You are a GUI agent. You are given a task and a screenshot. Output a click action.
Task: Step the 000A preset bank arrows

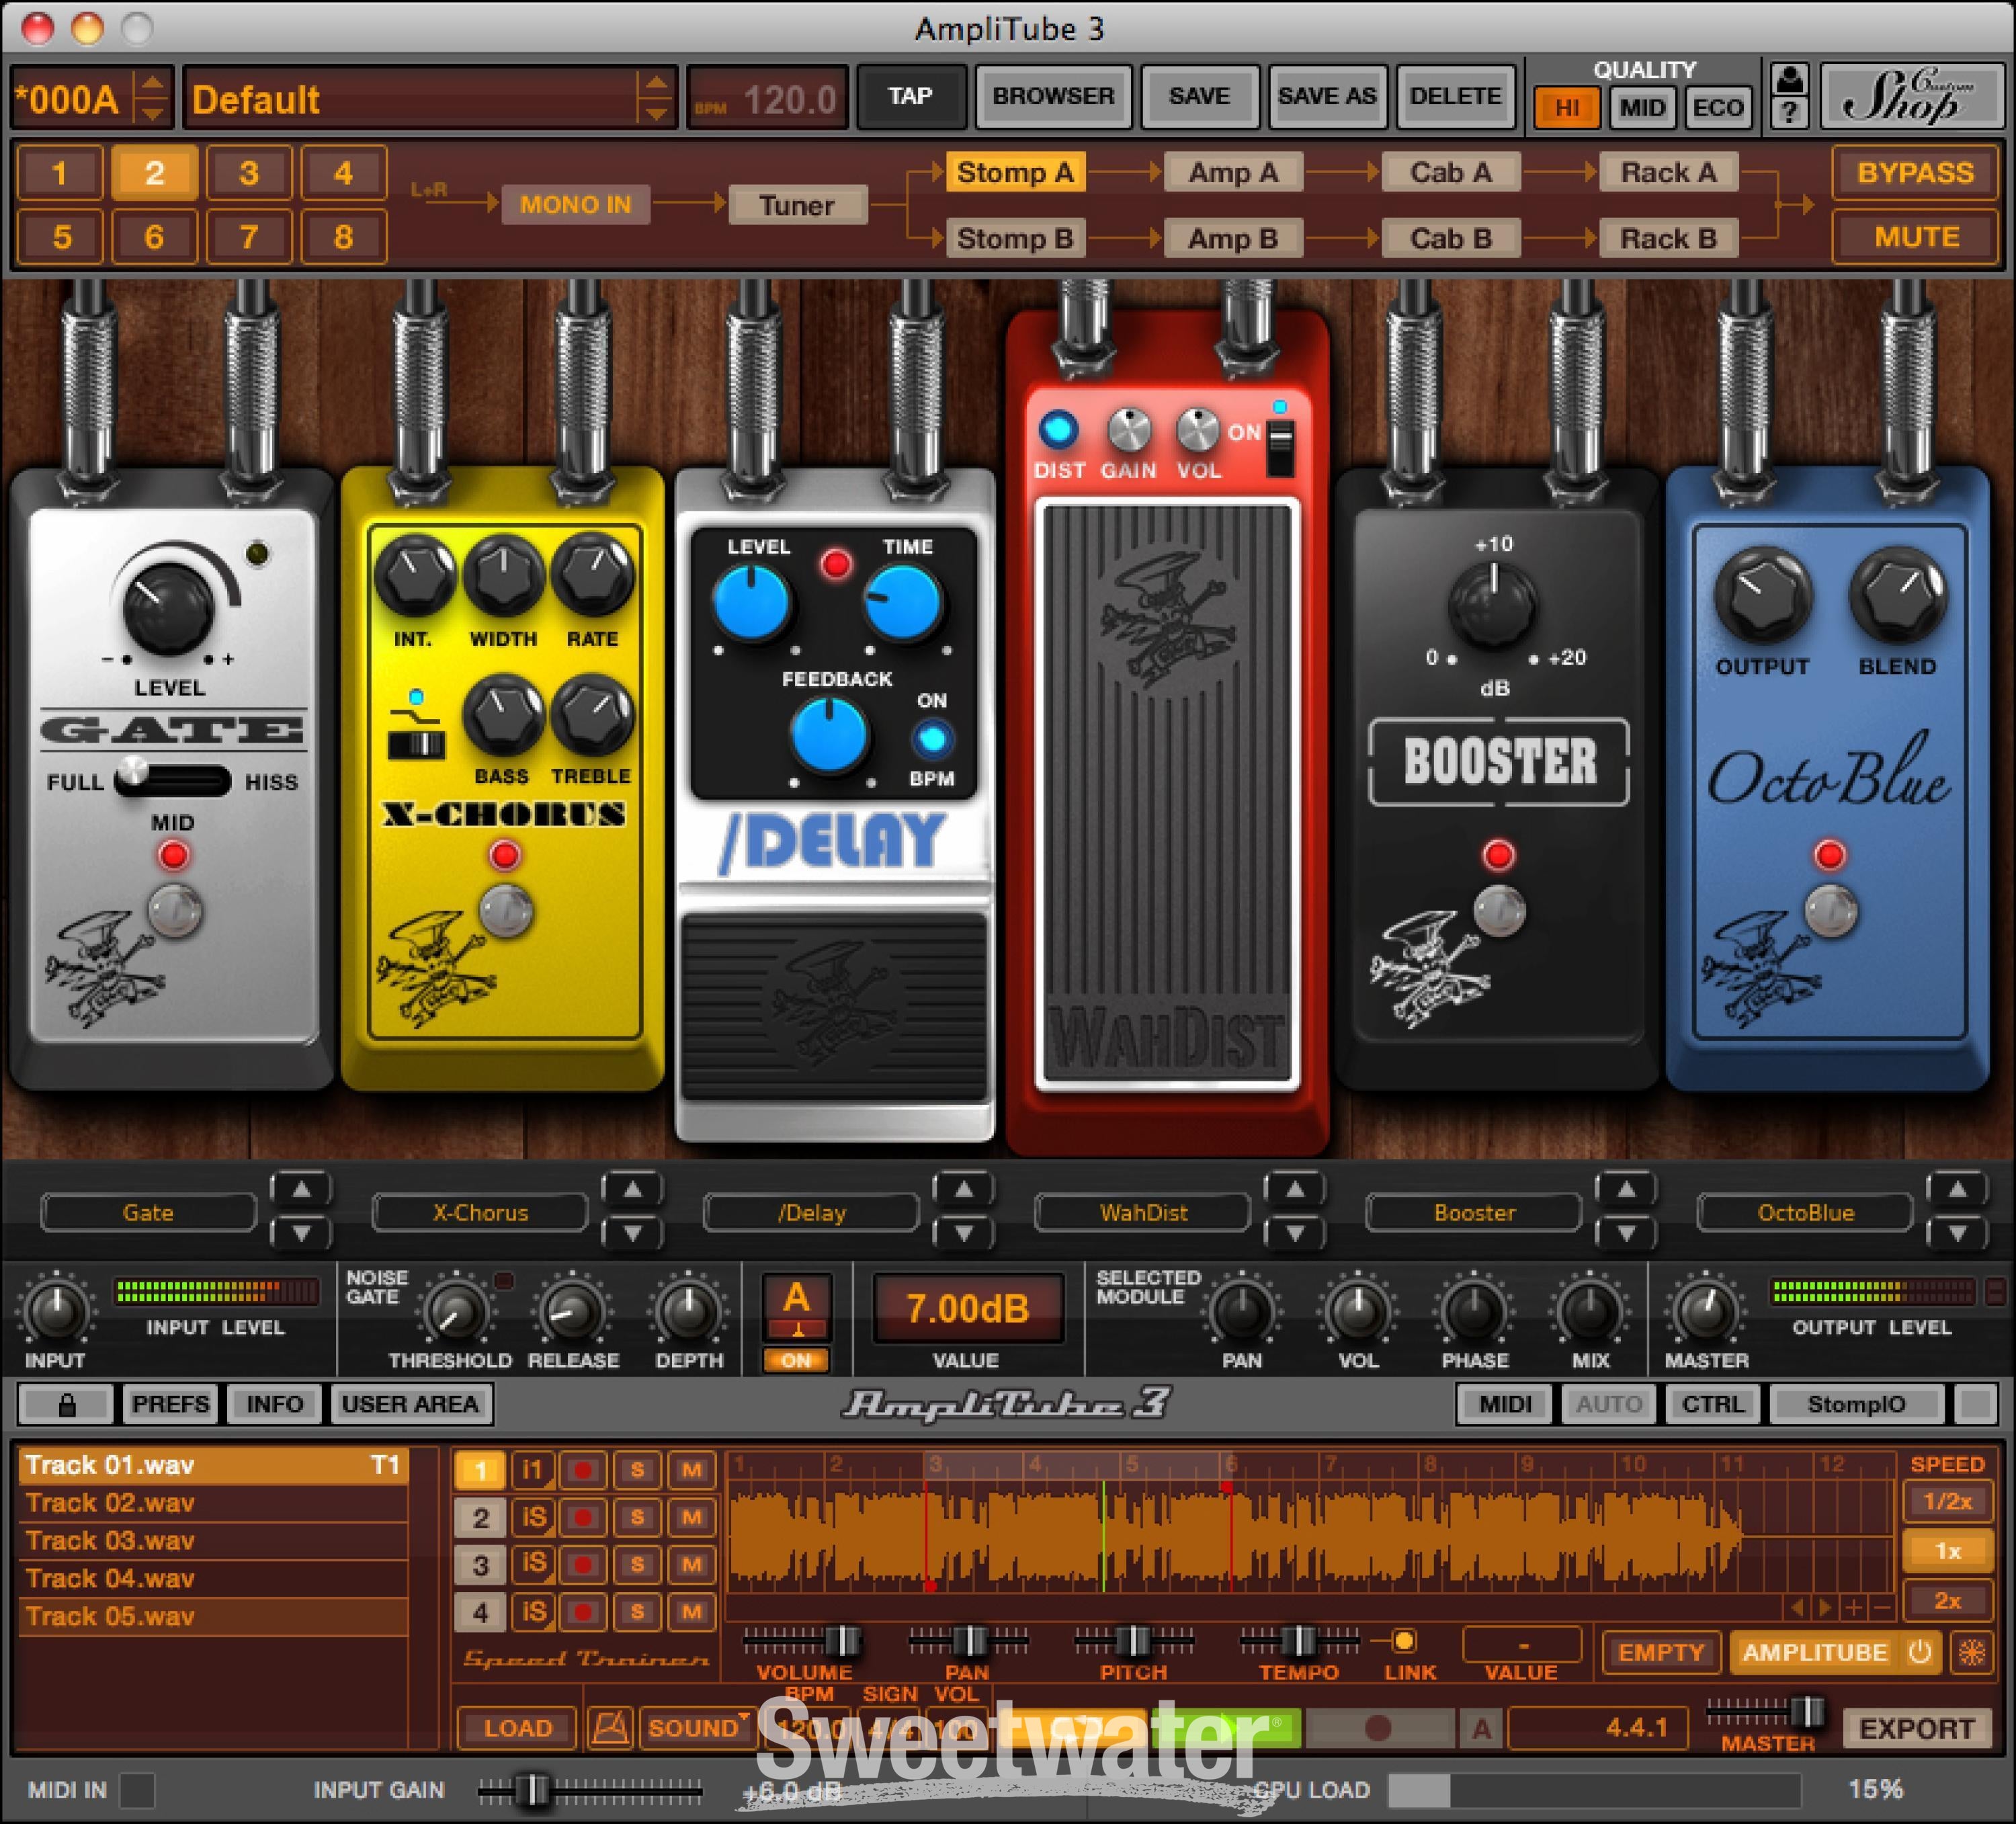coord(152,98)
